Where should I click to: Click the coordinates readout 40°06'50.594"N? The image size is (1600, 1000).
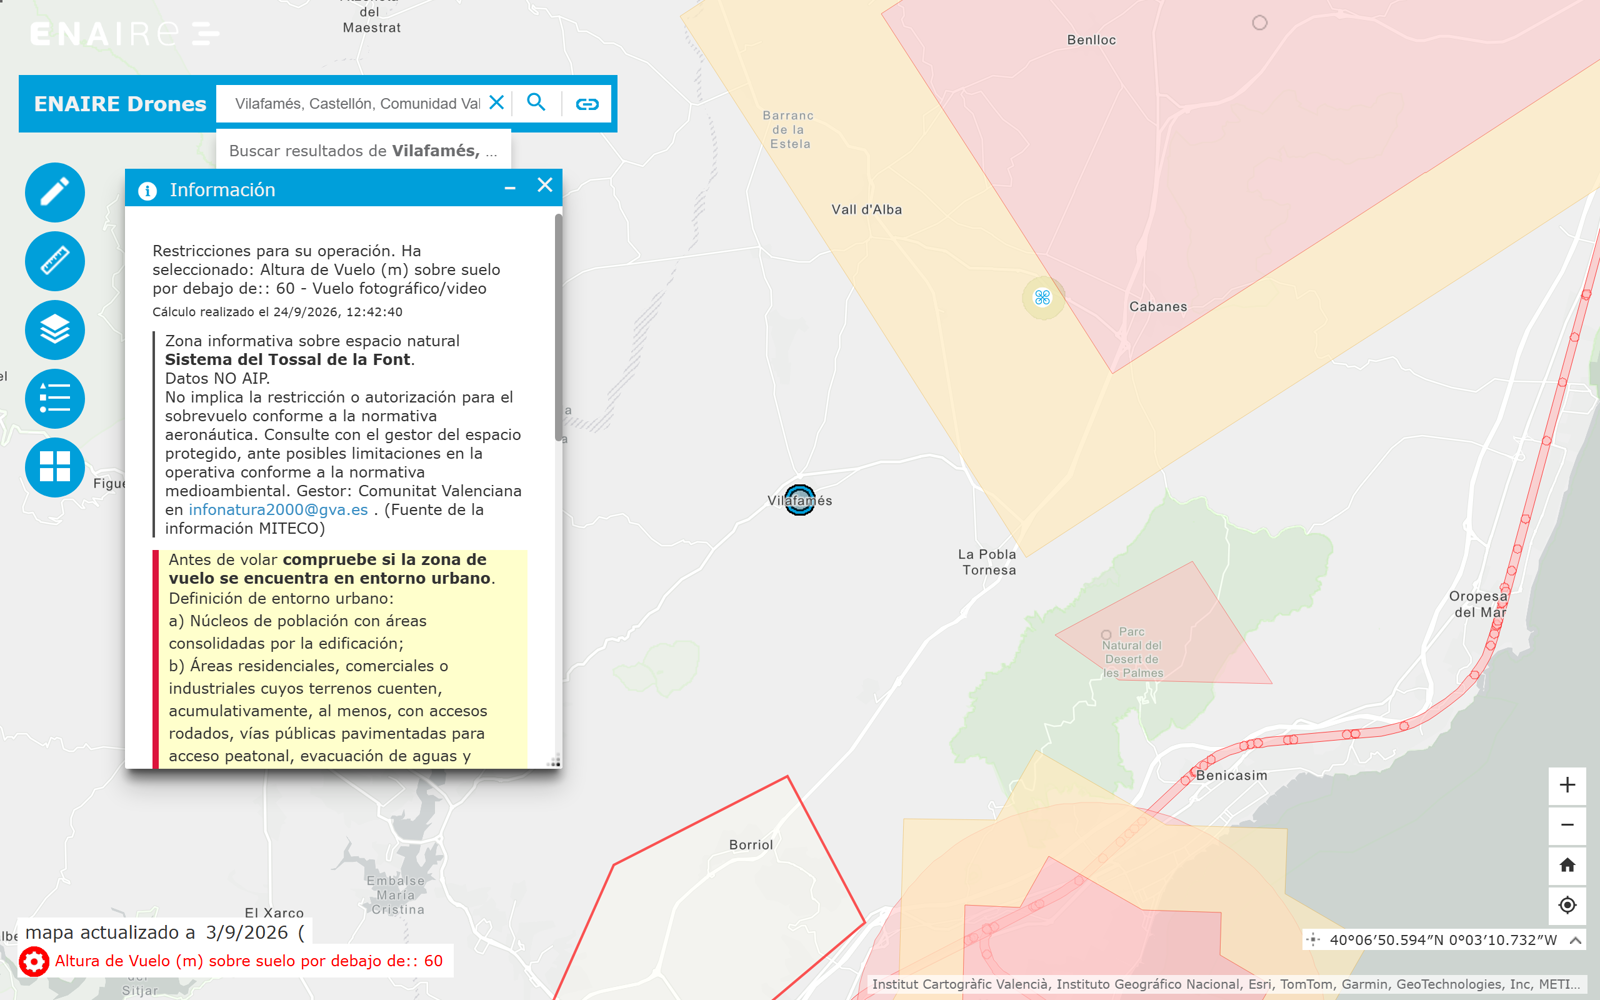pos(1443,940)
